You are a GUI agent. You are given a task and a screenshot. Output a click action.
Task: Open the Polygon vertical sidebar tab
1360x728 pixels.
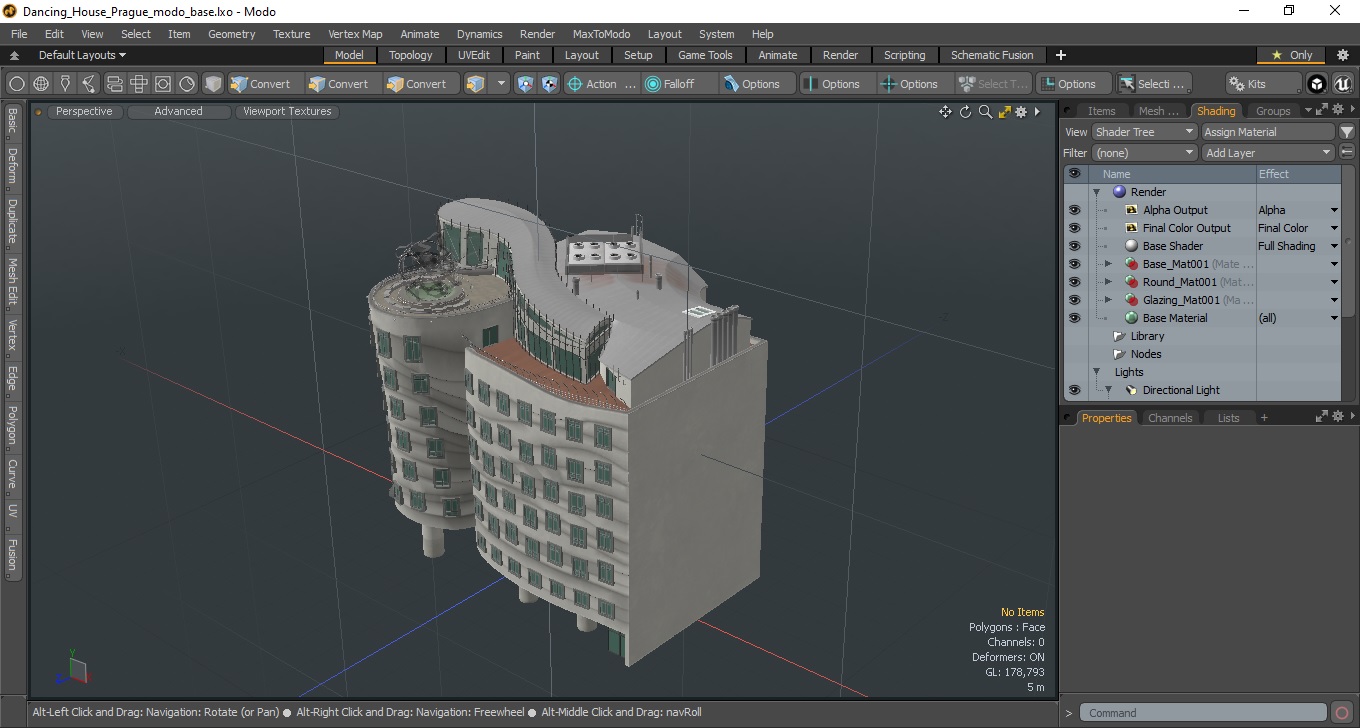point(12,426)
